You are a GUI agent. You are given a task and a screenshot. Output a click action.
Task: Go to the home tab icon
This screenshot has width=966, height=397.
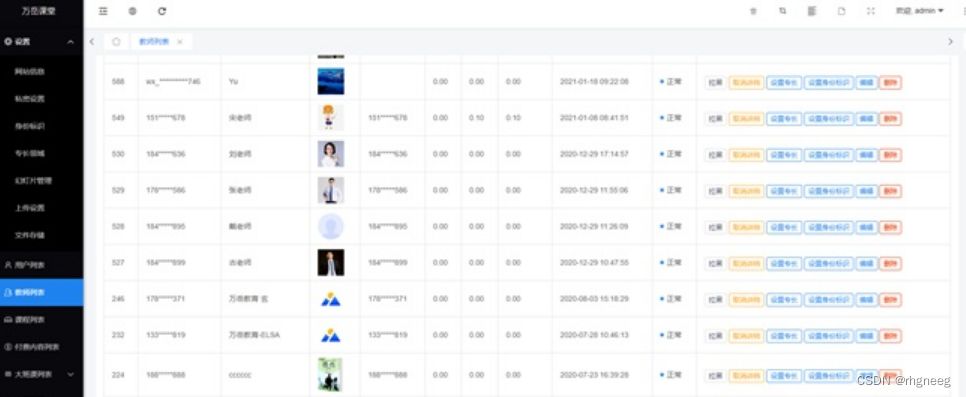[116, 42]
